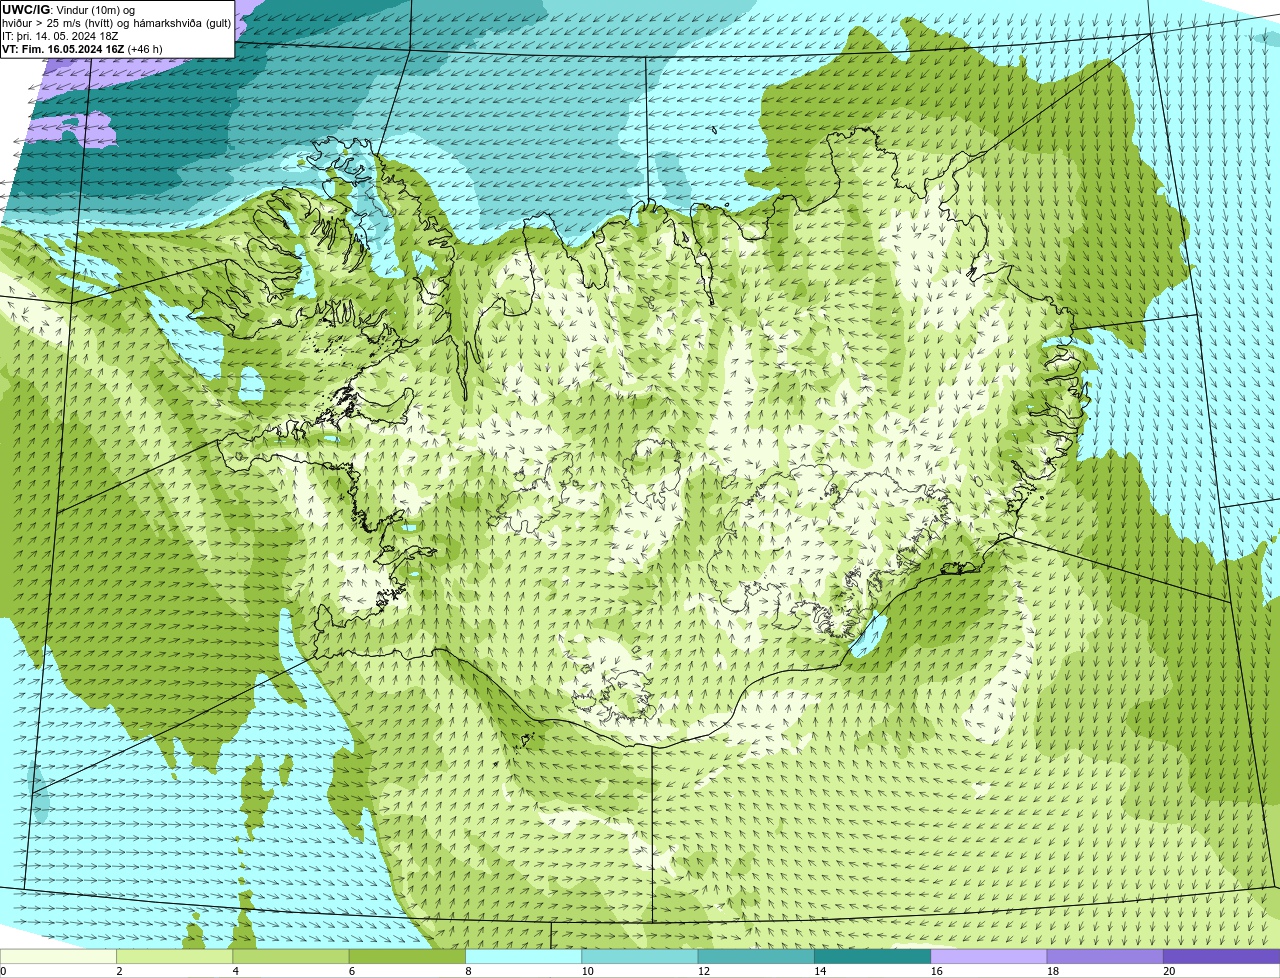Click the legend scale label "2"

tap(119, 971)
